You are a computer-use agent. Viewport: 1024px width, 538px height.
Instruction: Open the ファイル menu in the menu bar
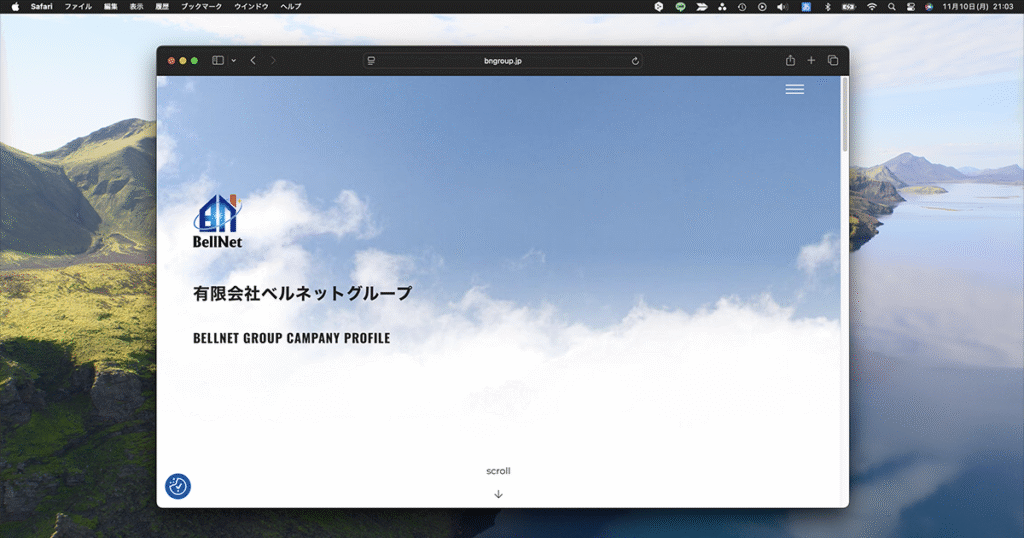click(78, 6)
